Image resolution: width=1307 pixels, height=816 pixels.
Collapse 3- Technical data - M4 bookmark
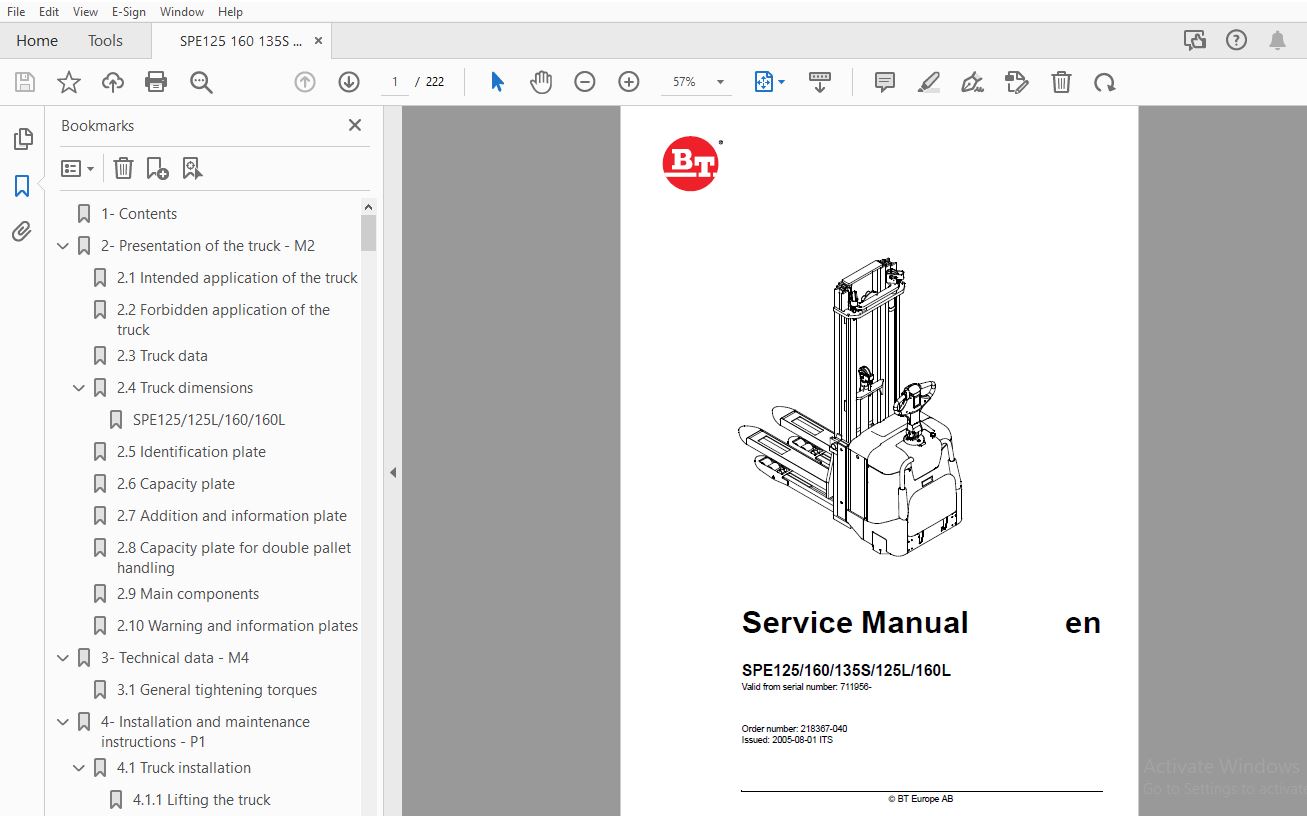63,658
